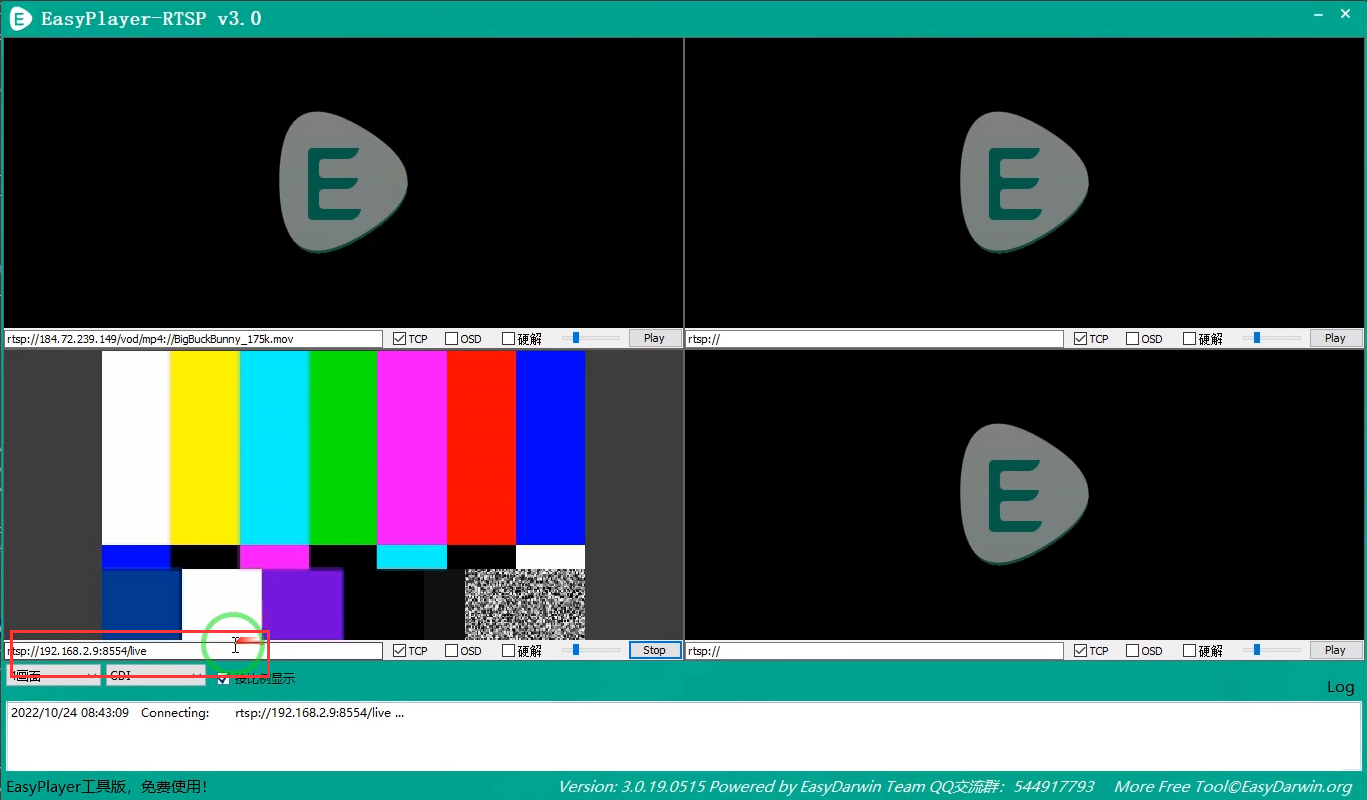Click 'More Free Tool©EasyDarwin.org' in status bar

(x=1233, y=787)
